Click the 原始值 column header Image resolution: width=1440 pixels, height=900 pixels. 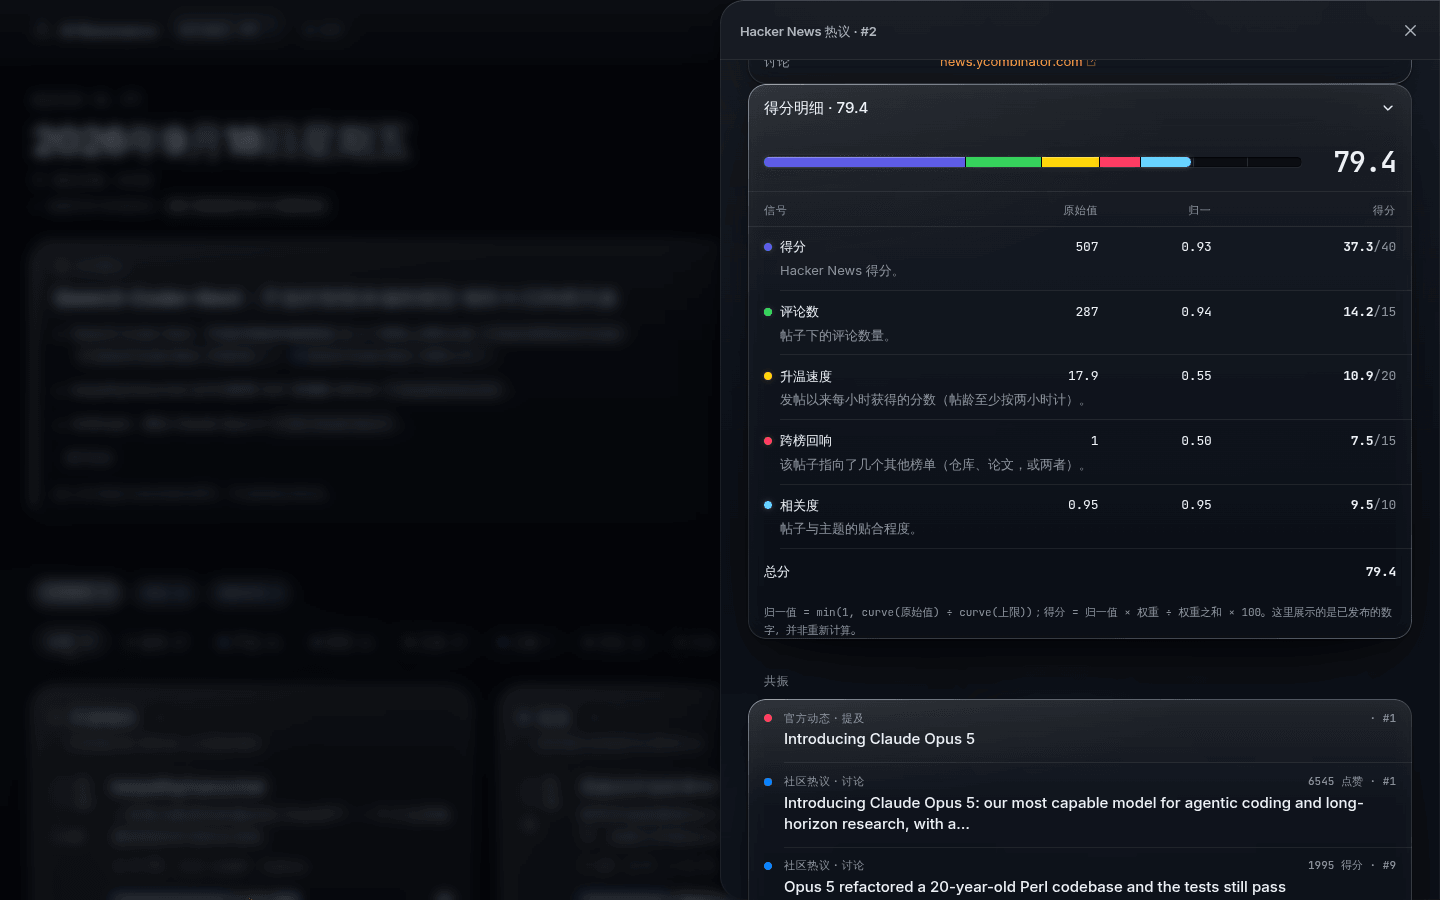pos(1080,210)
